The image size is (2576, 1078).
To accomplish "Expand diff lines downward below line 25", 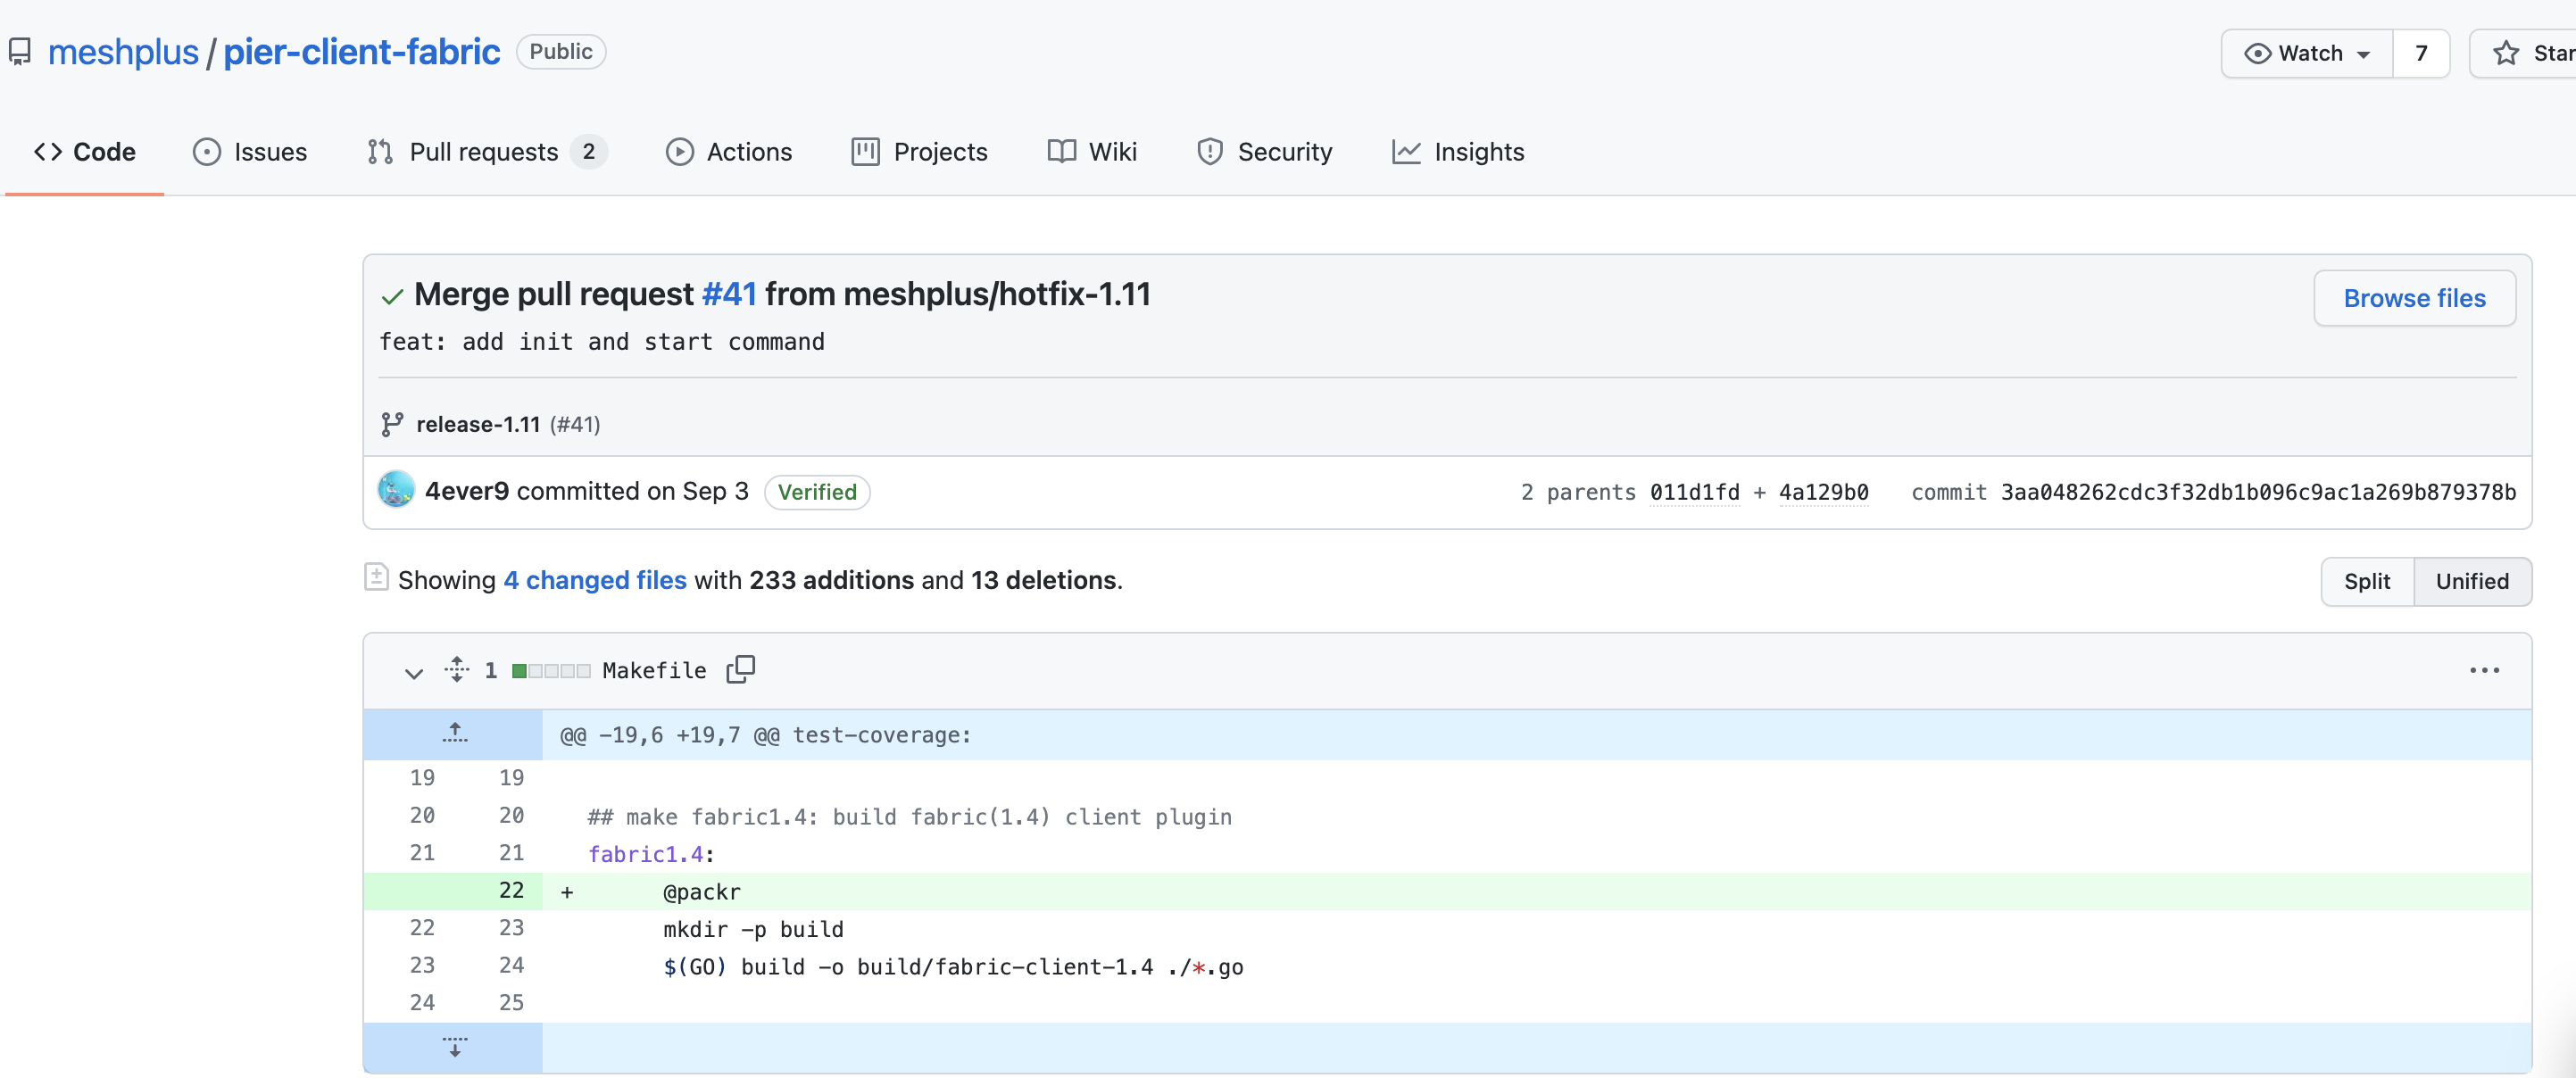I will tap(454, 1046).
